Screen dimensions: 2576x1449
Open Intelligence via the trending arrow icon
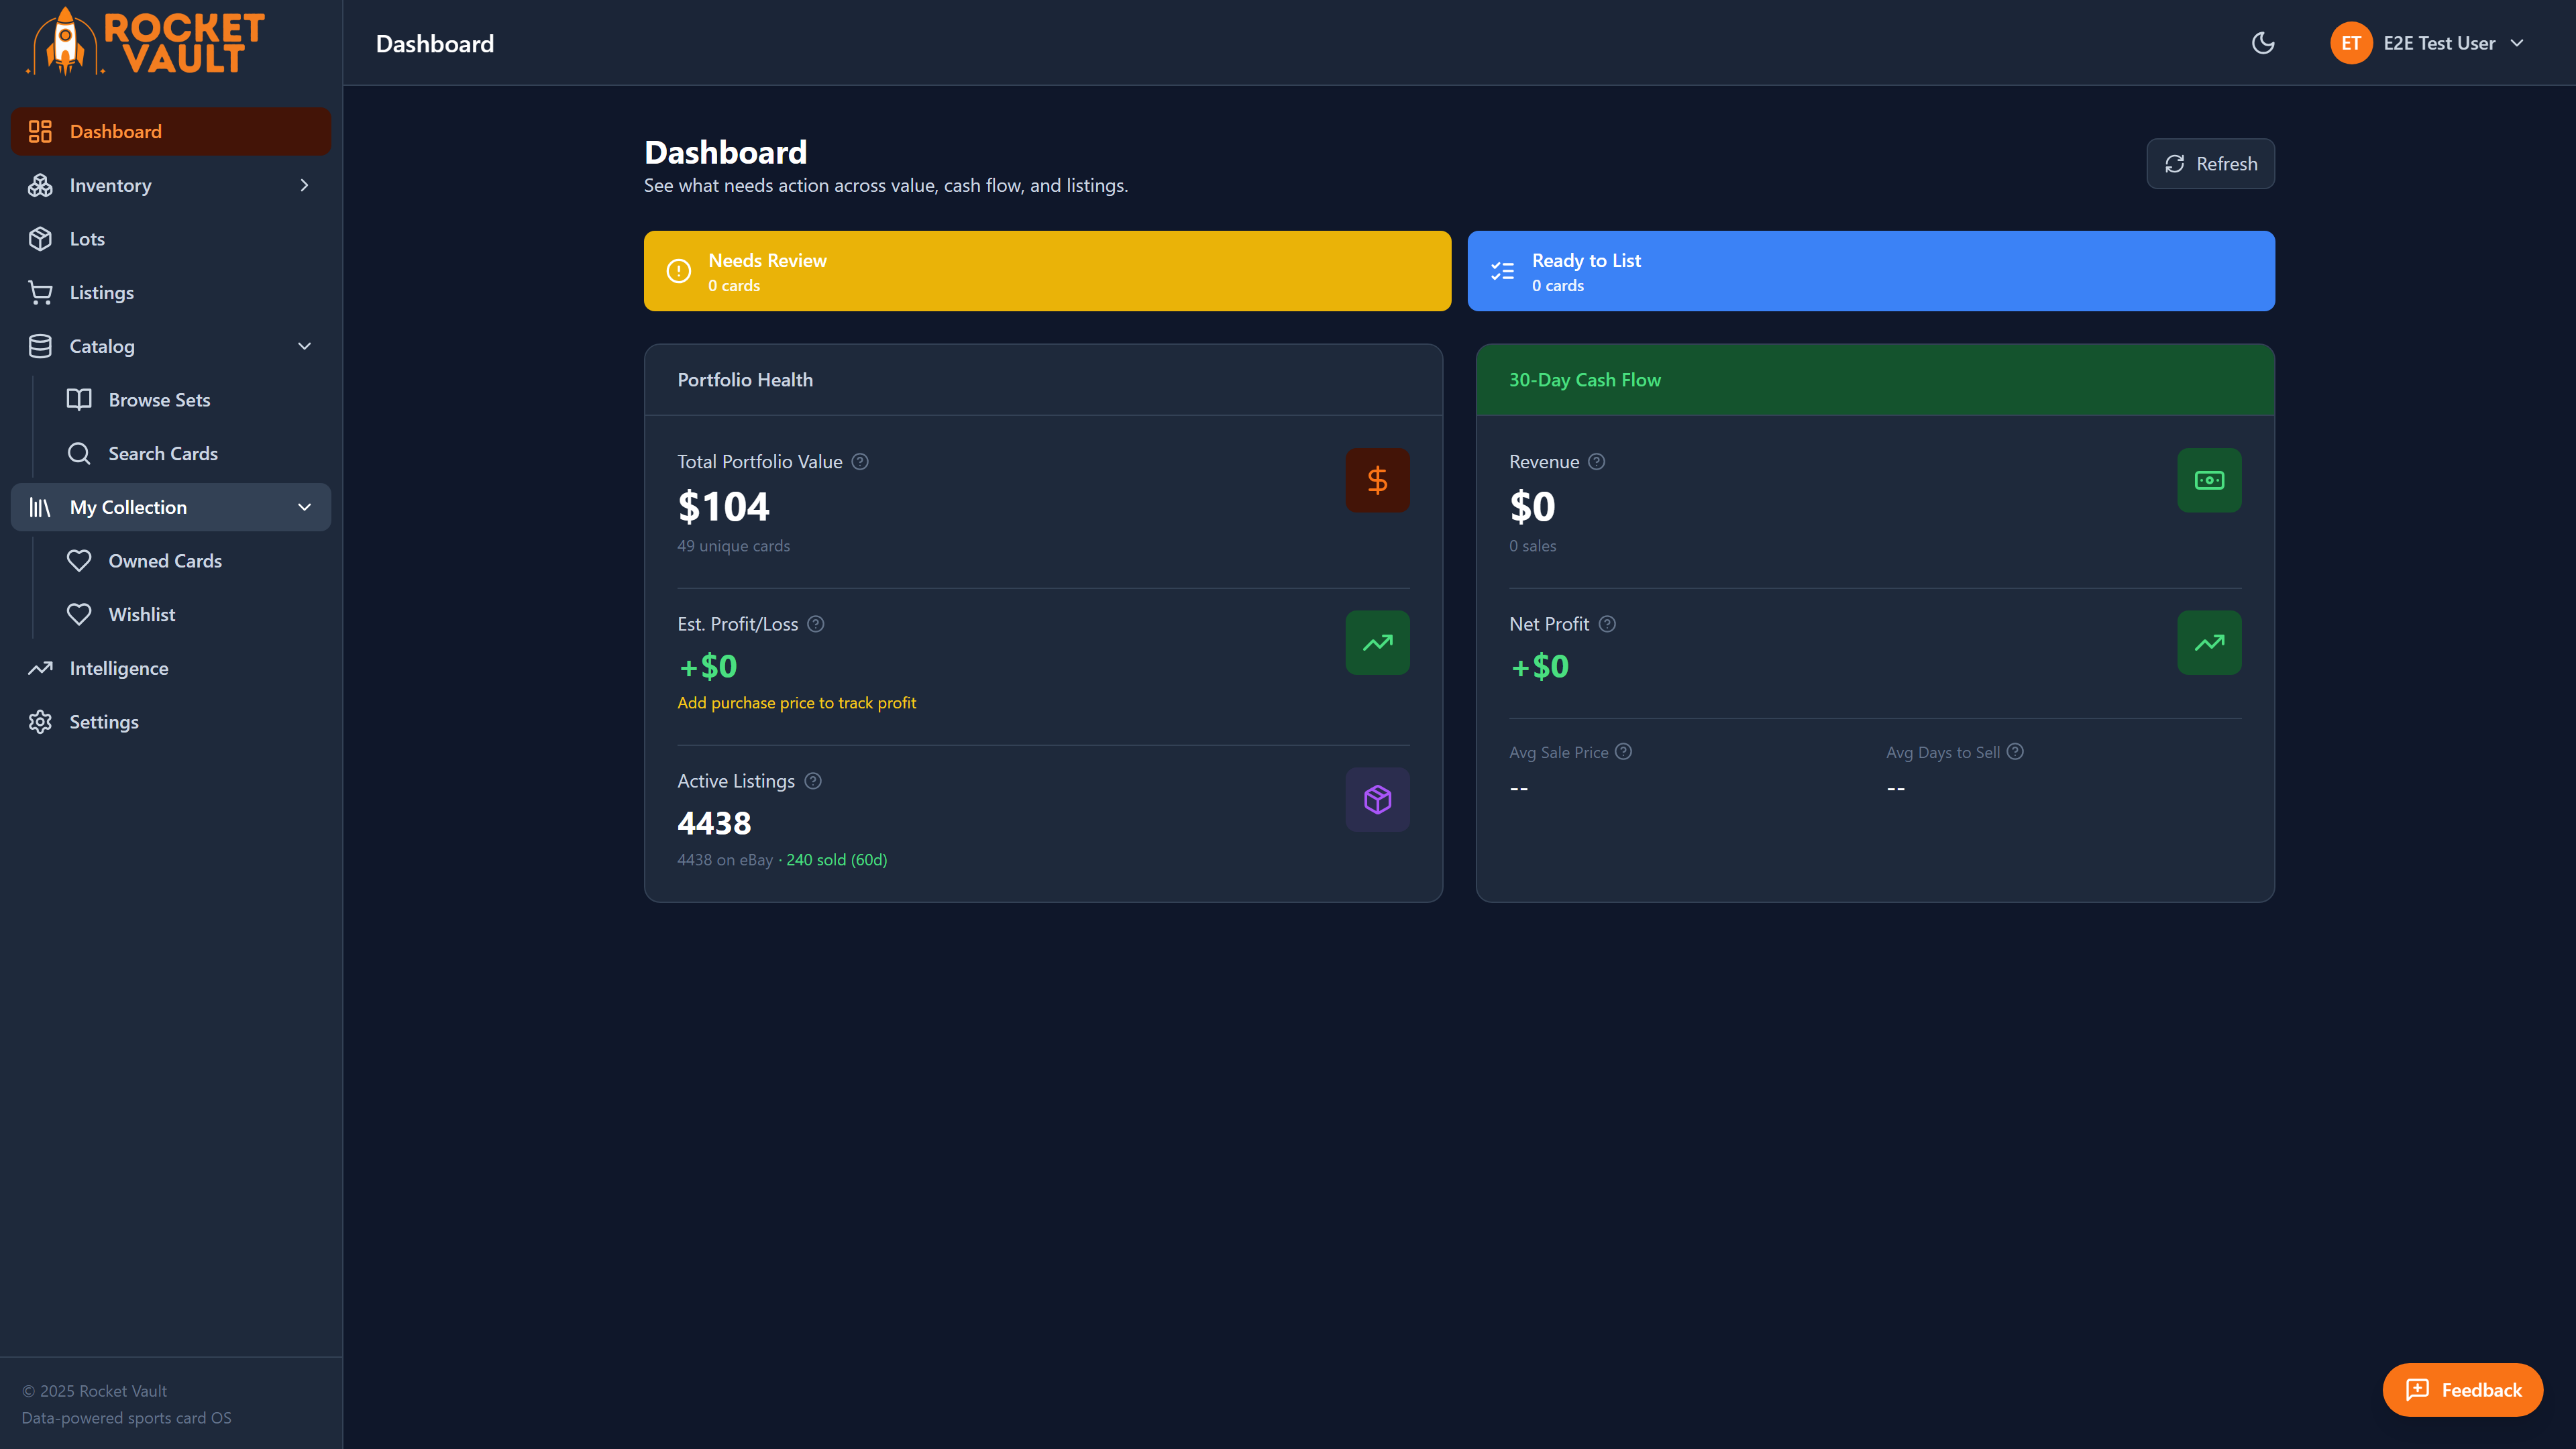pyautogui.click(x=40, y=667)
